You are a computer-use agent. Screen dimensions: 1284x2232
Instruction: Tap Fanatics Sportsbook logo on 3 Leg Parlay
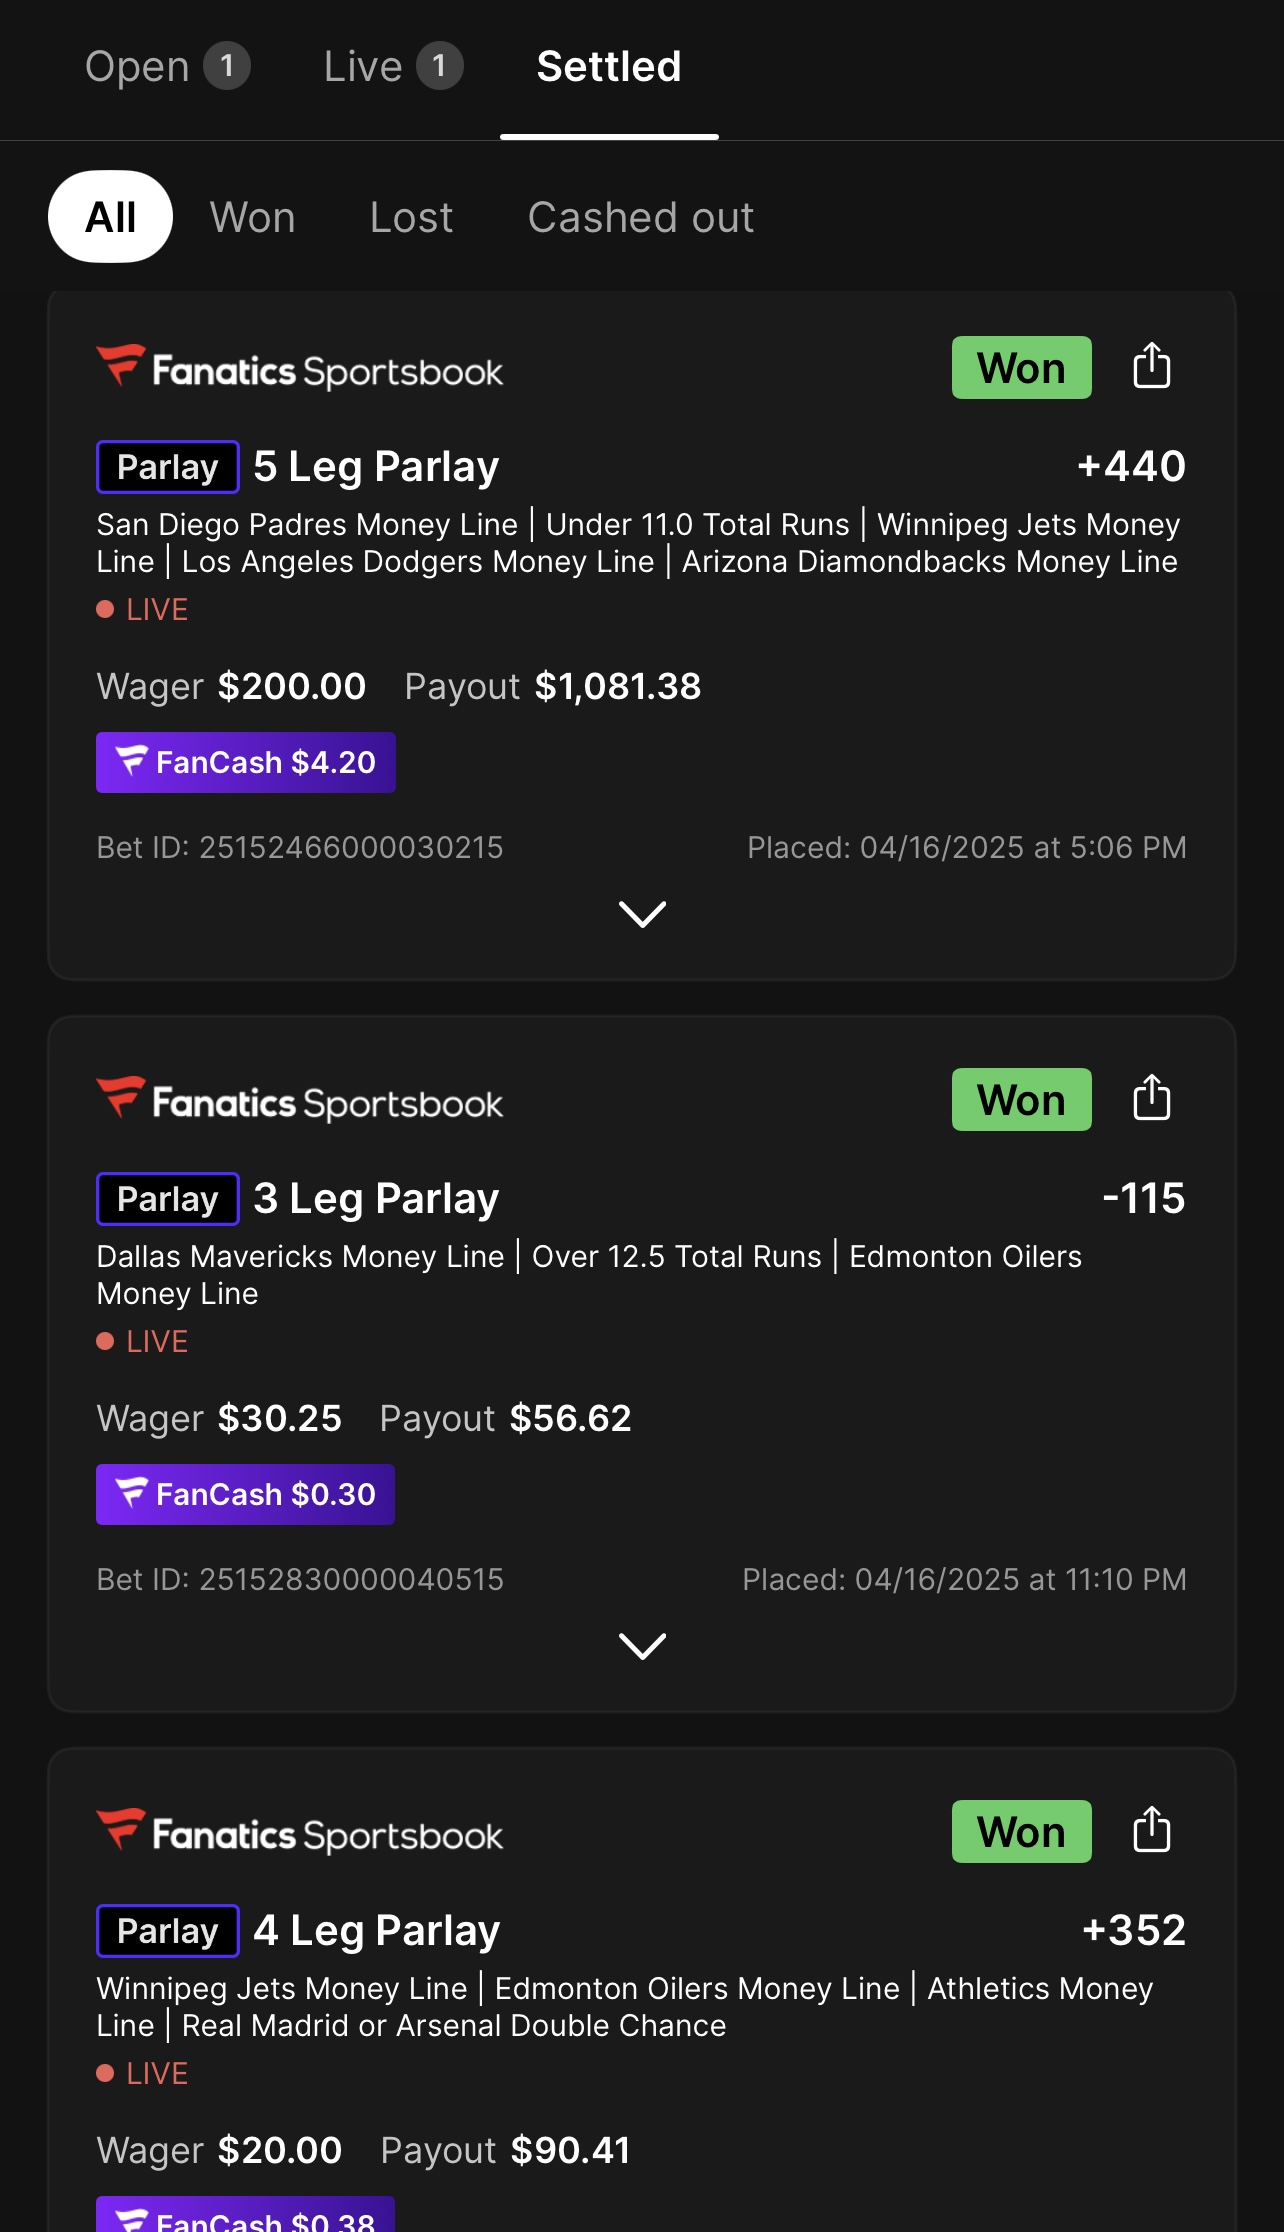300,1102
